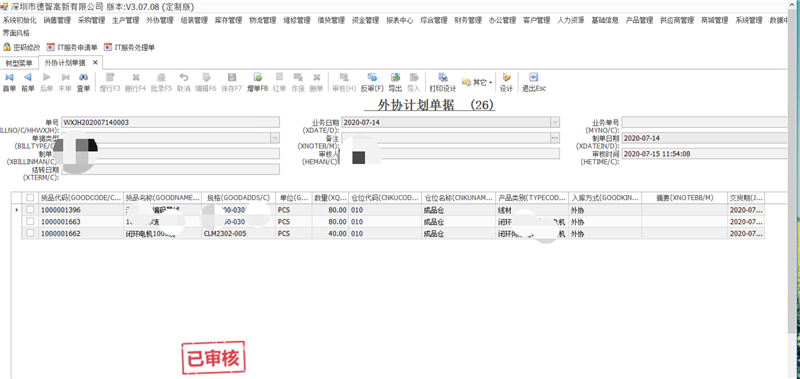Screen dimensions: 800x379
Task: Open the 设计 design tool
Action: tap(506, 82)
